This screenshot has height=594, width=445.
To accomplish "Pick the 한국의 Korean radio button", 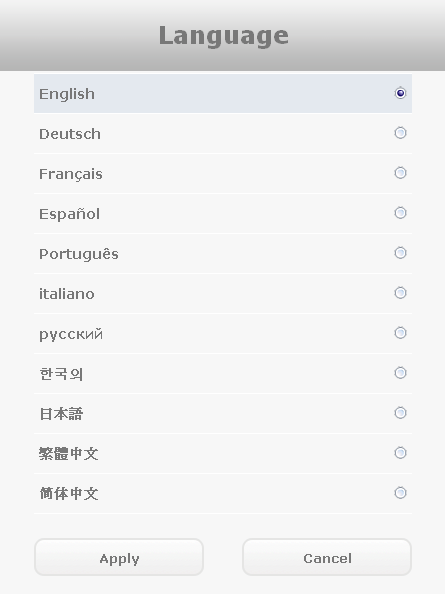I will (400, 373).
